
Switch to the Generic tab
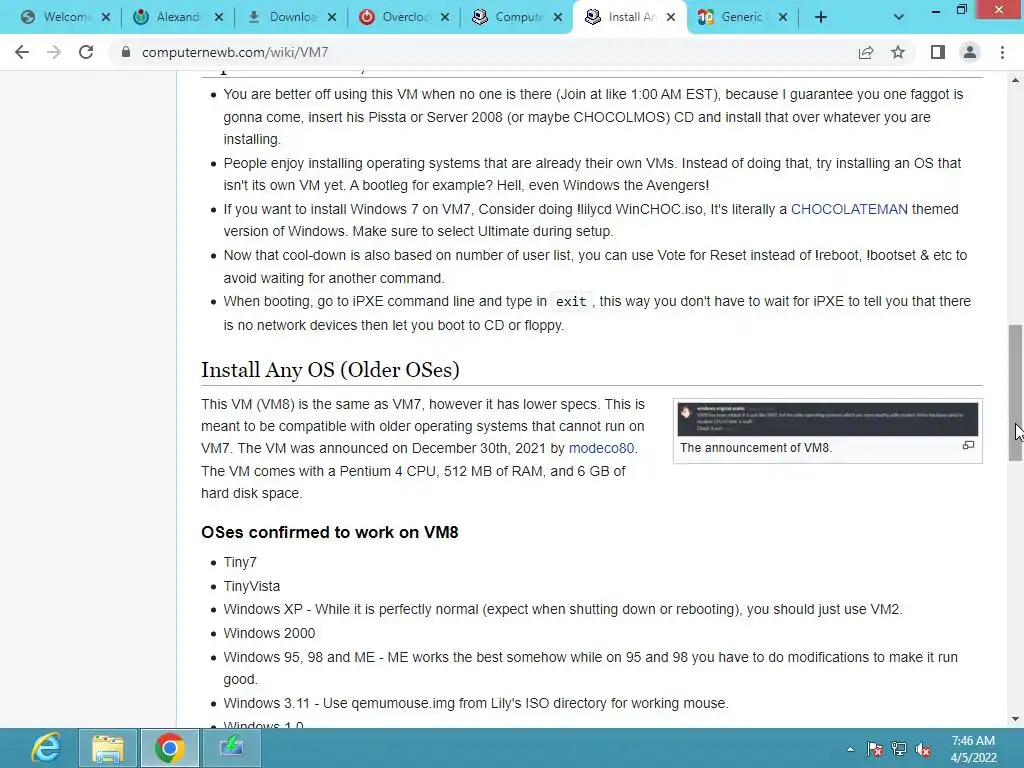731,18
